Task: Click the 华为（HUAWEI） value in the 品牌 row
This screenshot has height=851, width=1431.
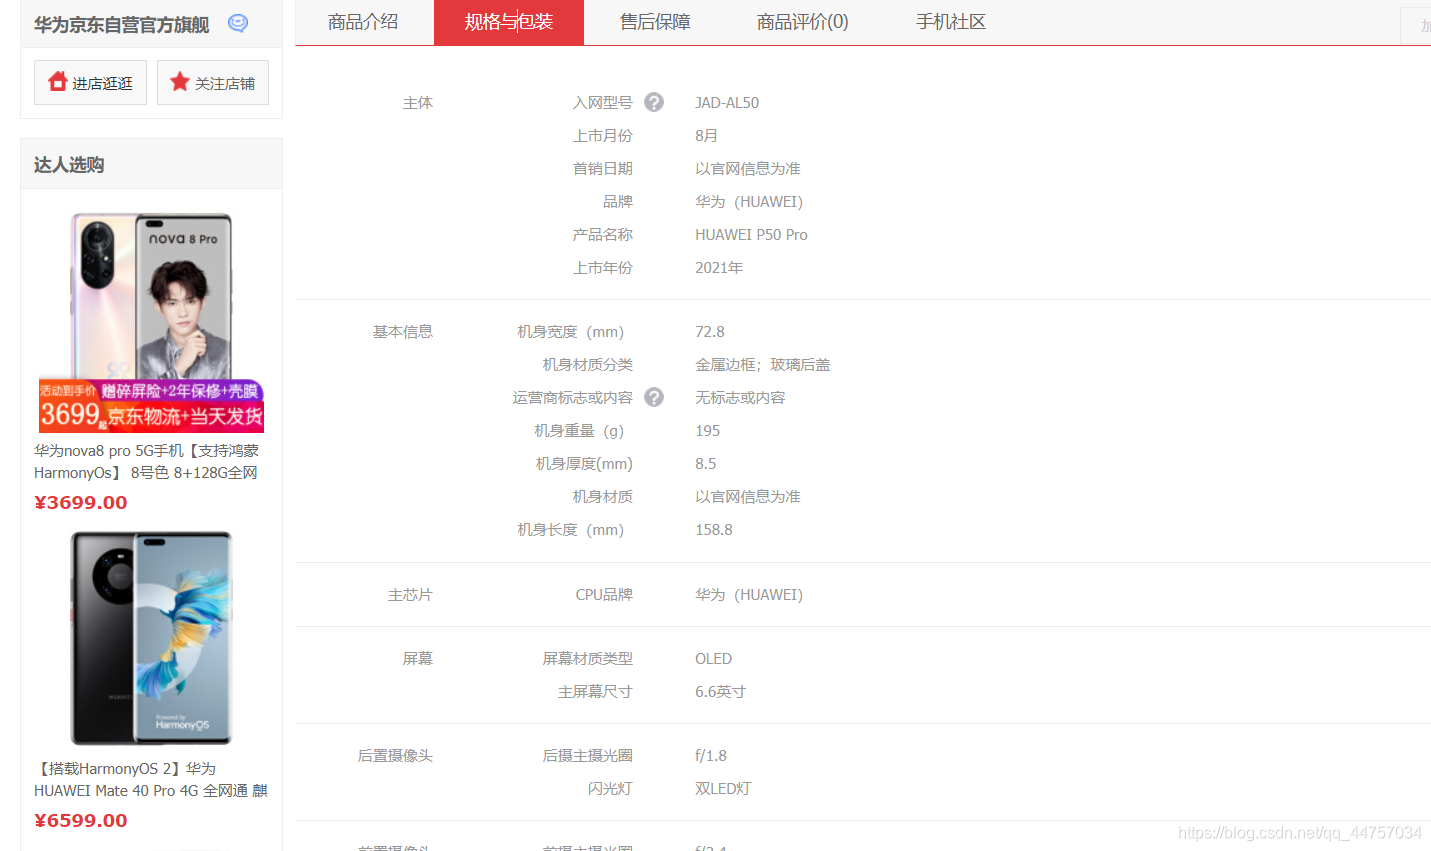Action: [749, 202]
